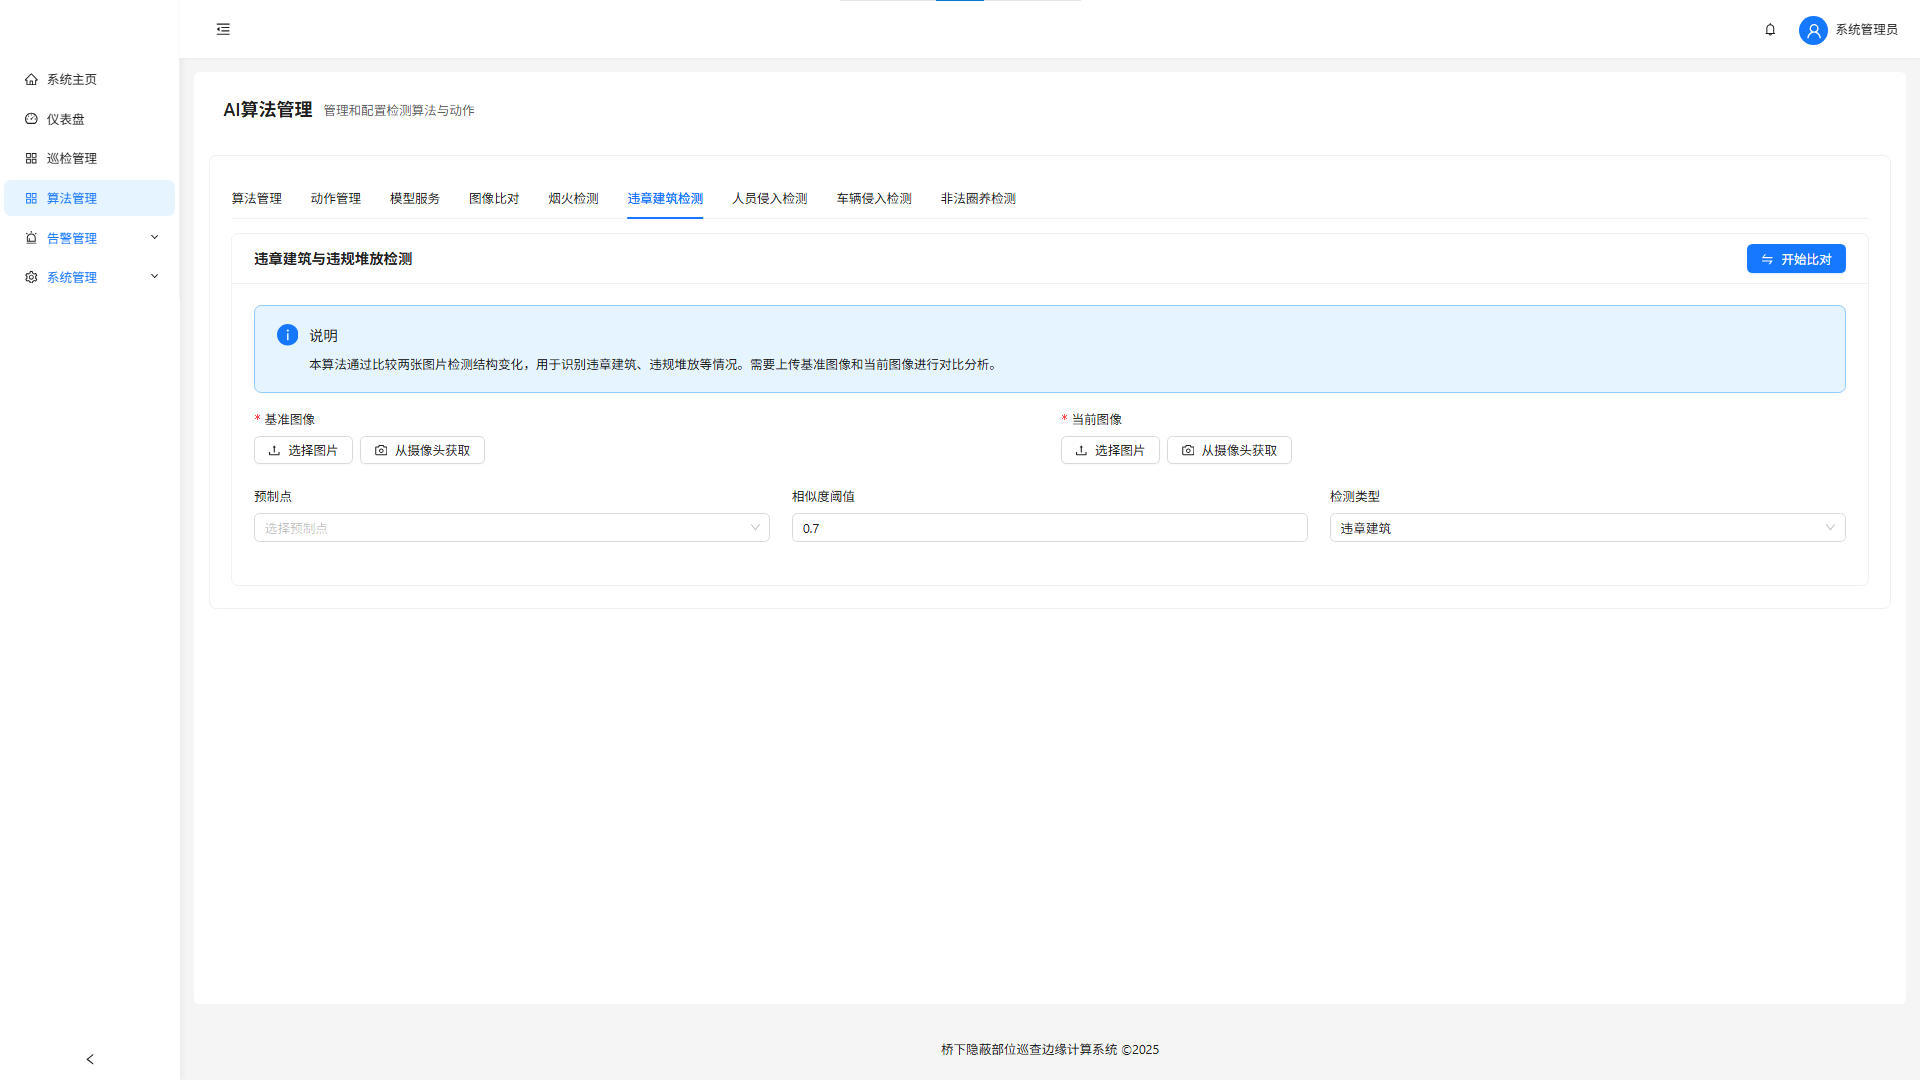Click the grid icon beside 巡检管理

[31, 158]
